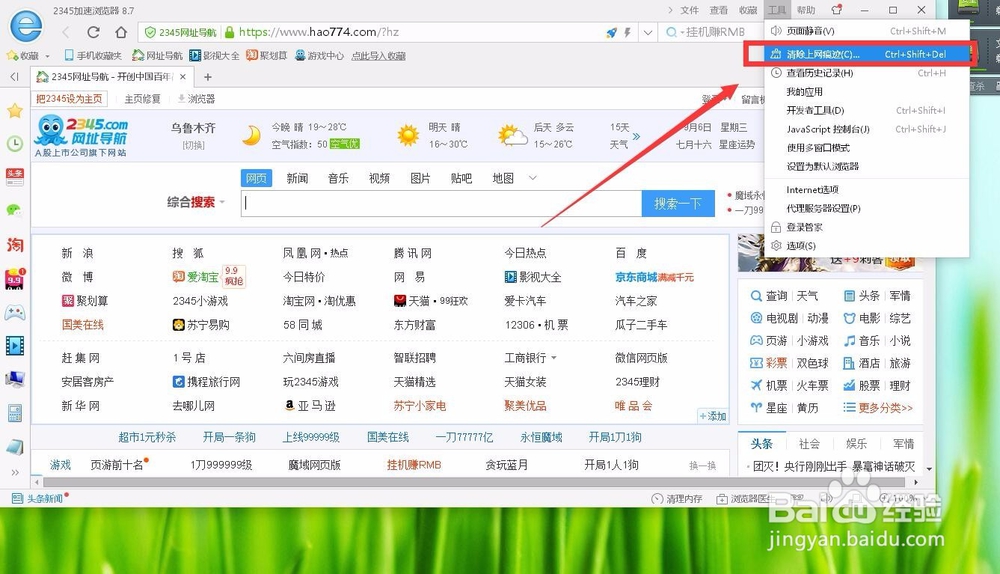This screenshot has width=1000, height=574.
Task: Collapse the sidebar with arrow toggle
Action: coord(14,77)
